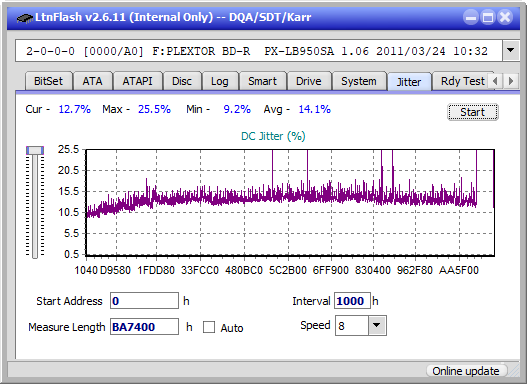Click the DC Jitter (%) chart title
This screenshot has height=384, width=527.
pyautogui.click(x=273, y=136)
